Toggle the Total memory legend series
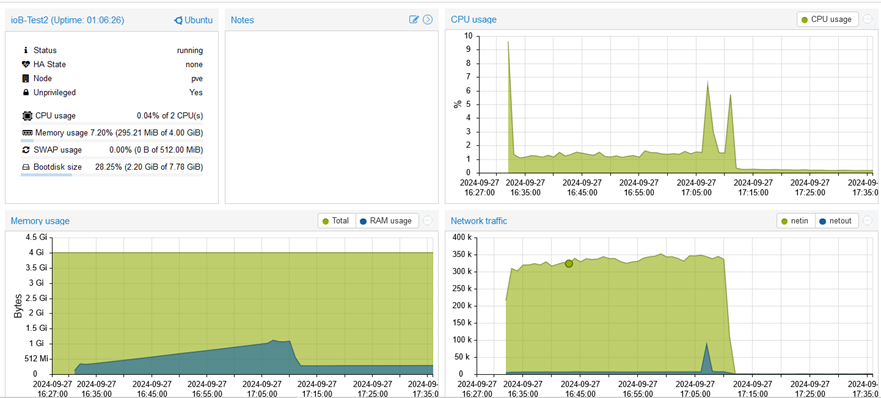The width and height of the screenshot is (881, 398). point(336,221)
